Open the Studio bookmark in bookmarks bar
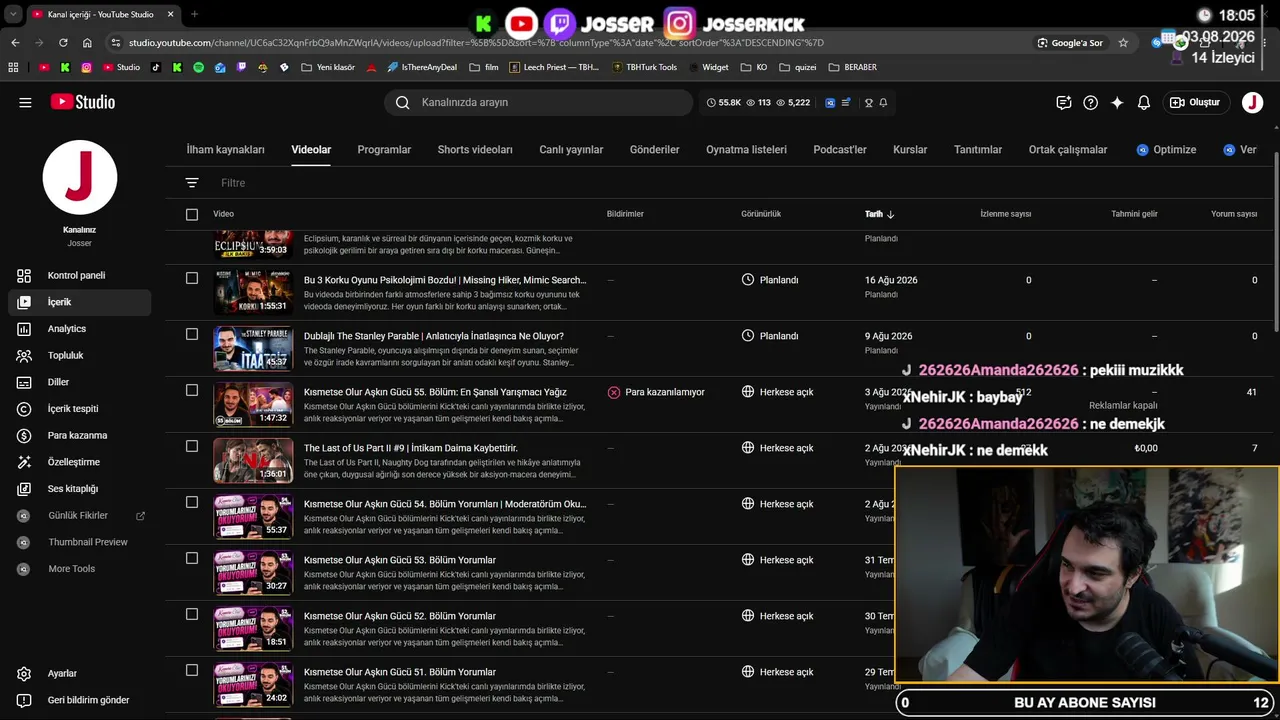1280x720 pixels. tap(121, 67)
